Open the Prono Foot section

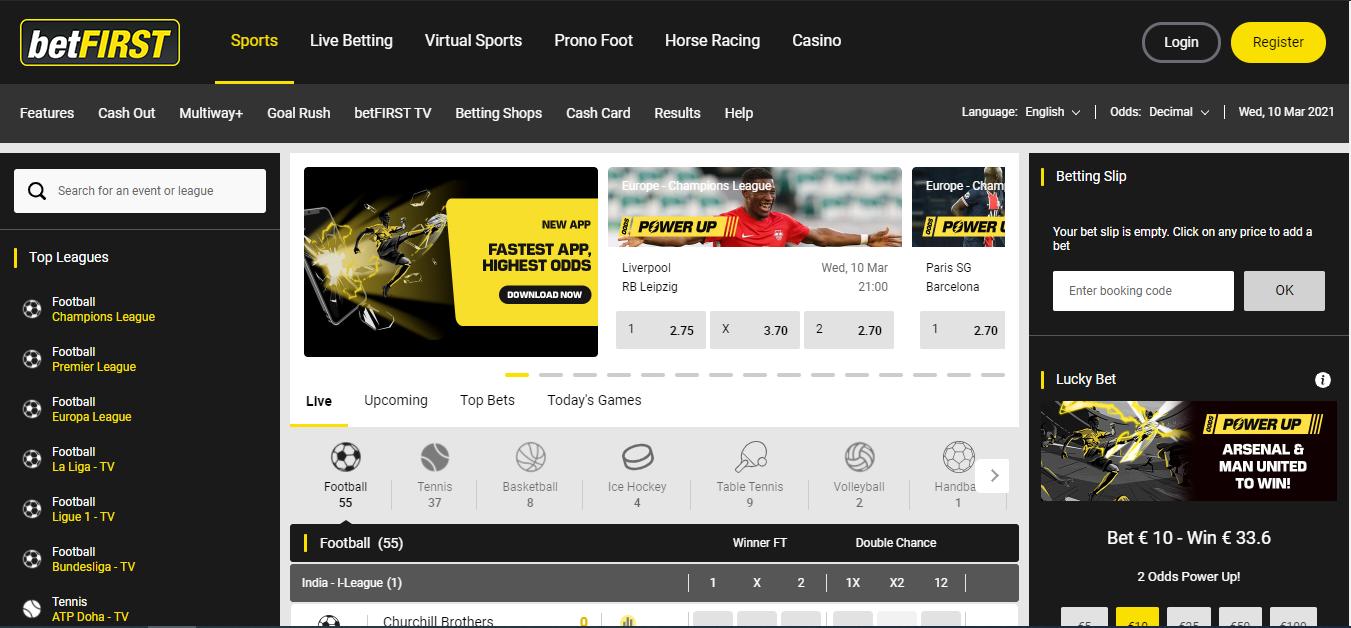pos(594,41)
